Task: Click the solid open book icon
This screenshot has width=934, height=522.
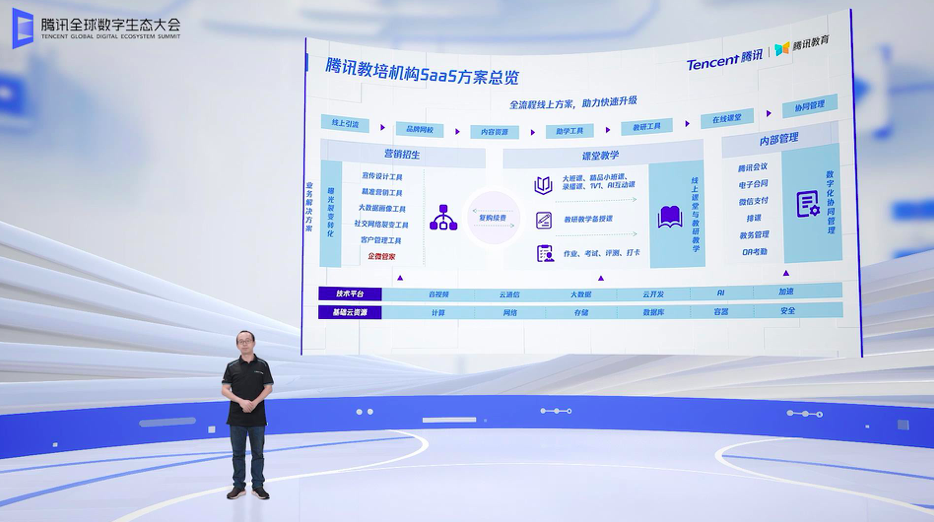Action: [669, 217]
